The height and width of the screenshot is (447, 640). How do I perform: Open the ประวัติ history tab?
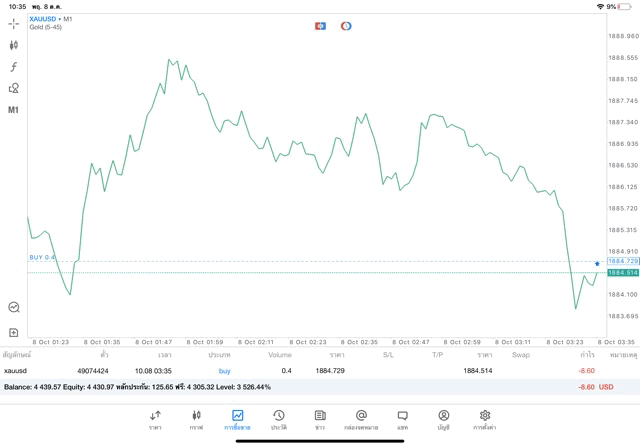click(278, 420)
